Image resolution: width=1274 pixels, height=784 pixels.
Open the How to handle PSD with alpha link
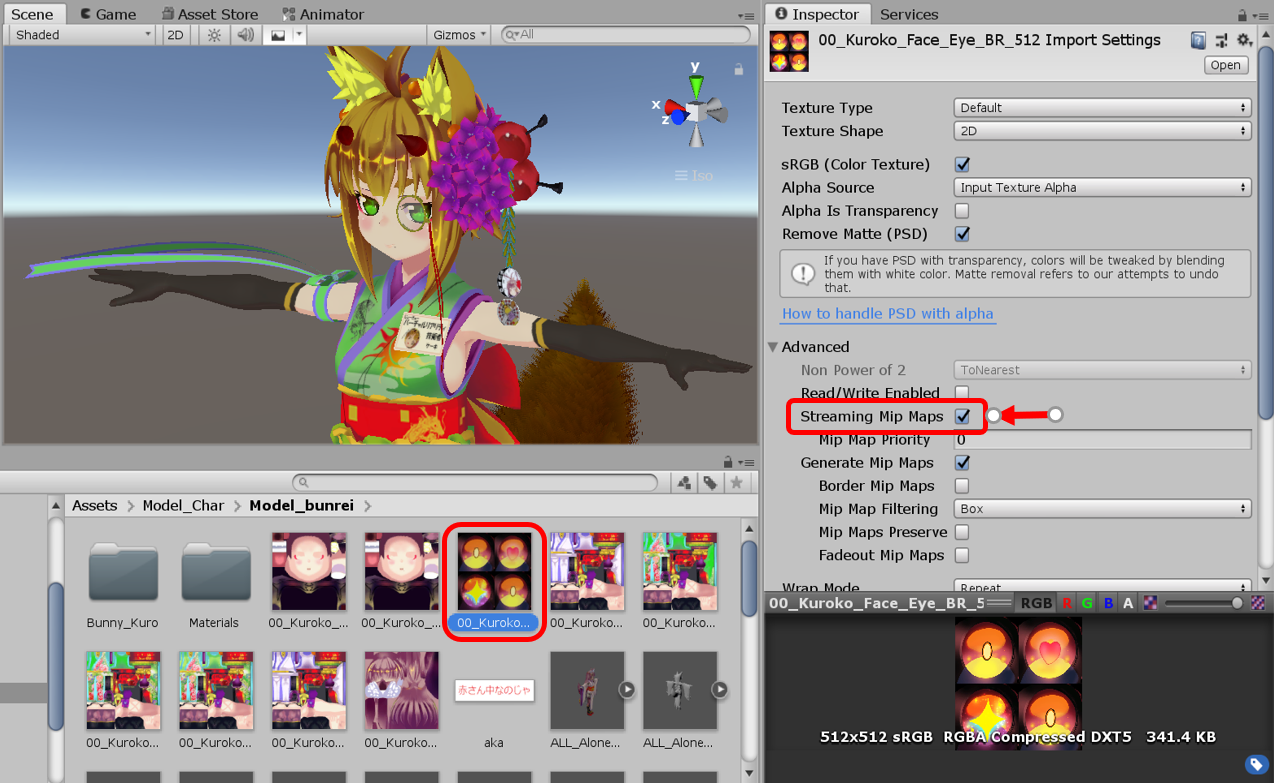point(887,314)
